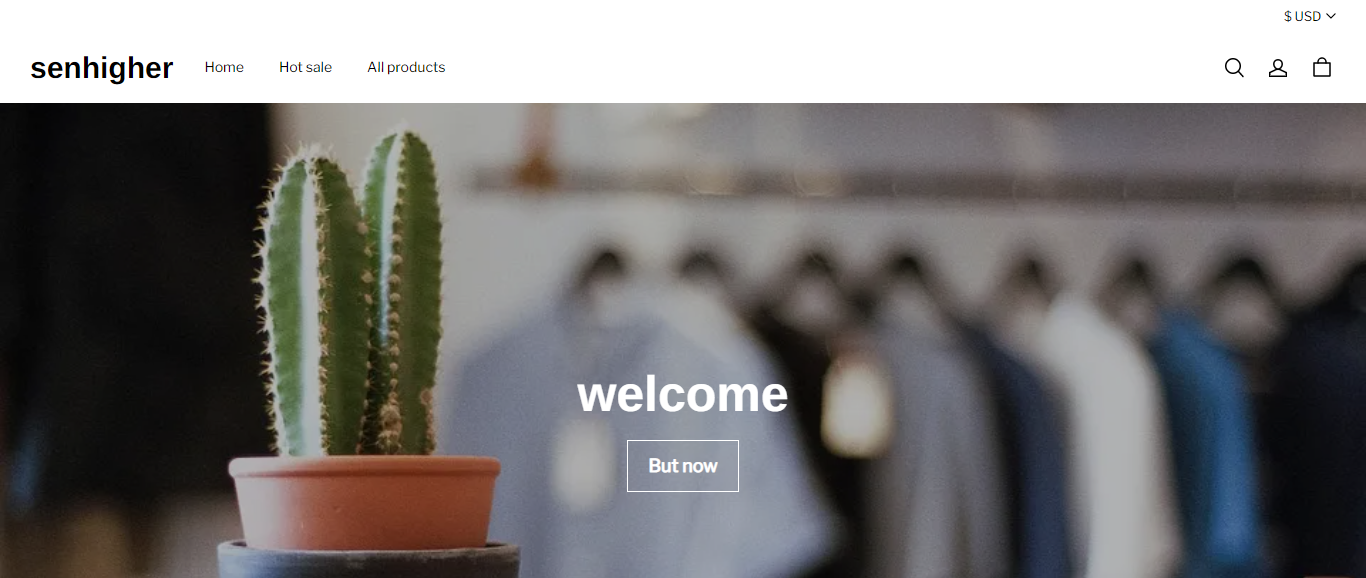Open the shopping bag cart icon

[x=1322, y=67]
